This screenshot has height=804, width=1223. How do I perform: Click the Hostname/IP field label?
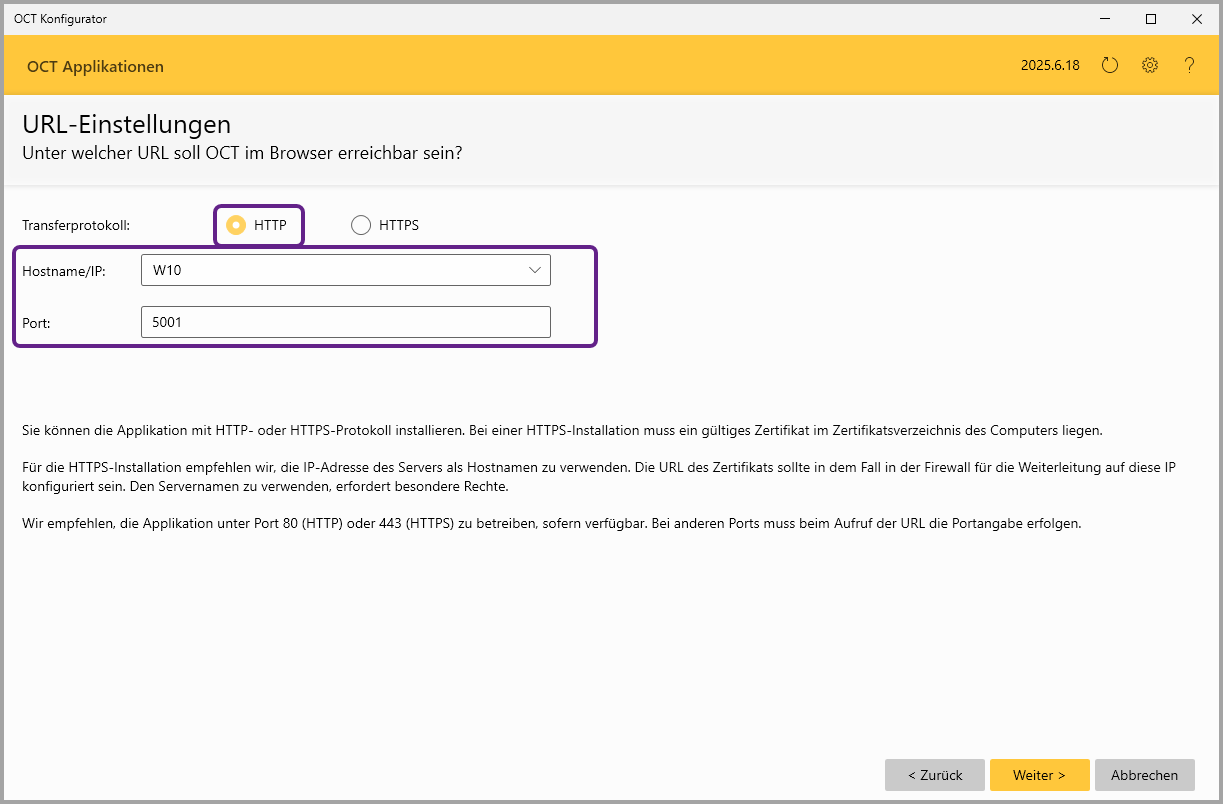(64, 270)
